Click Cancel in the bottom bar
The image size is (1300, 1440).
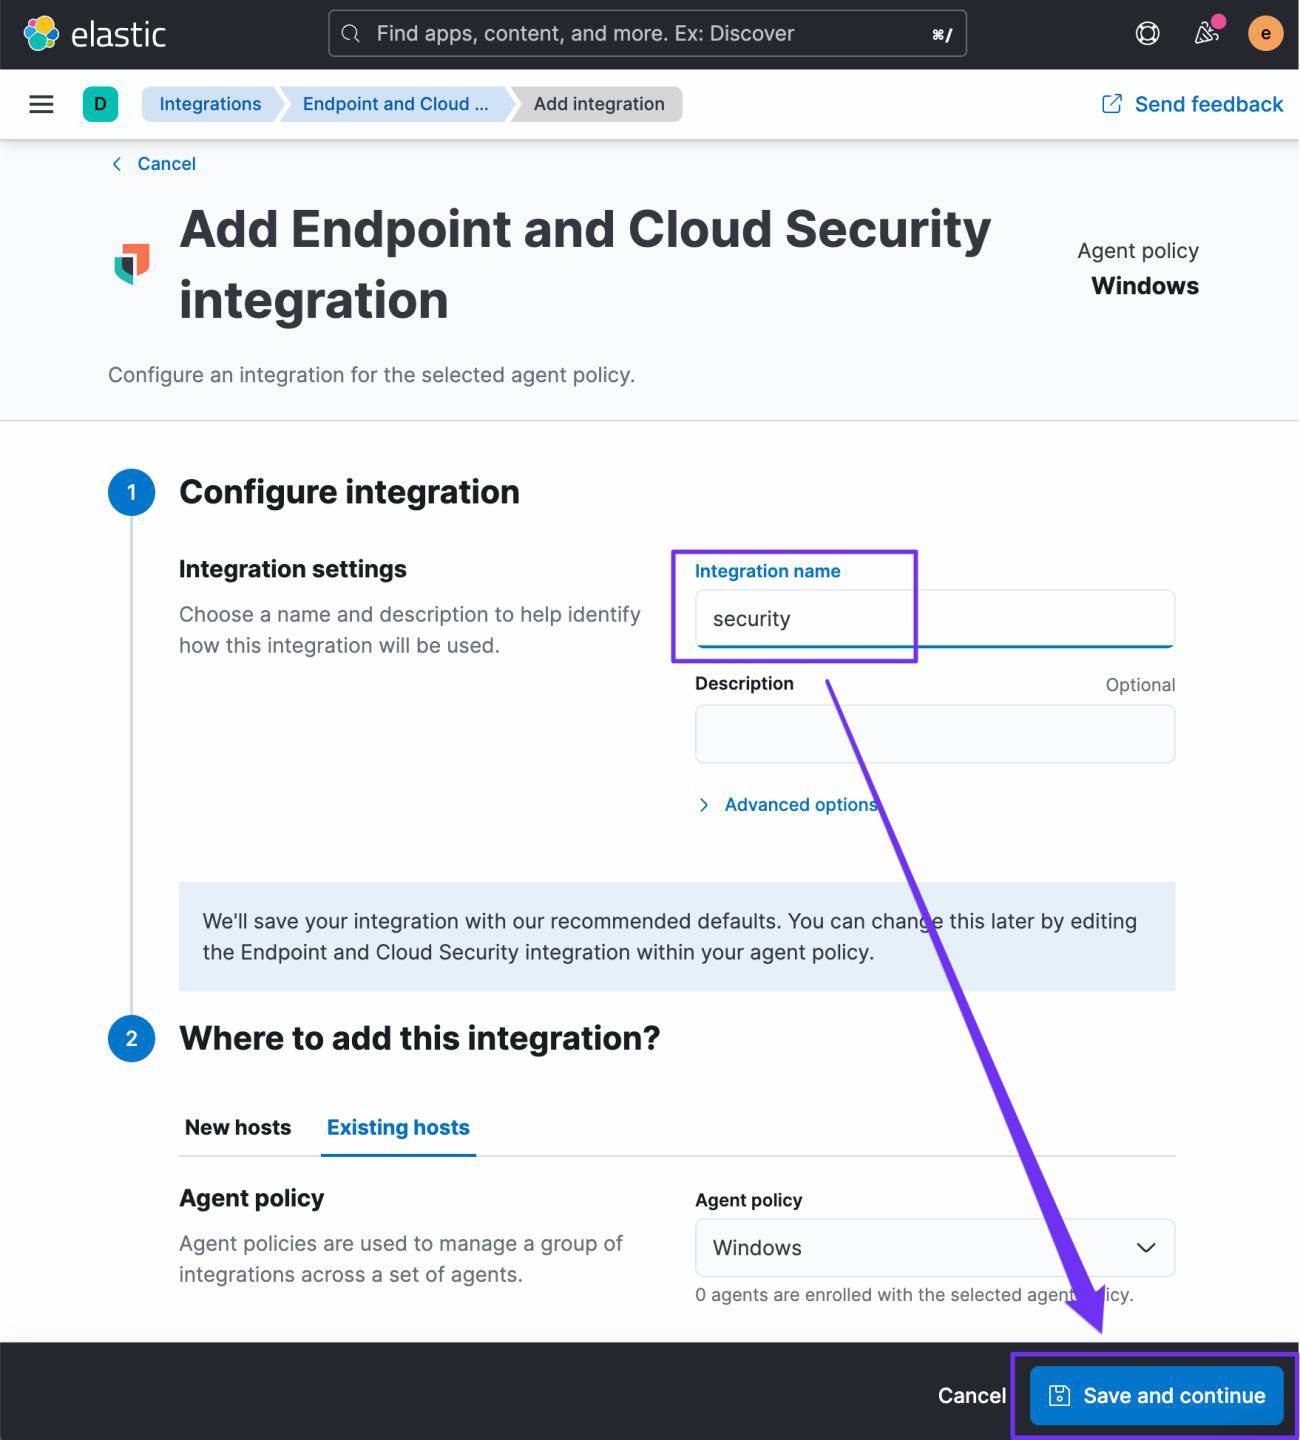(971, 1396)
